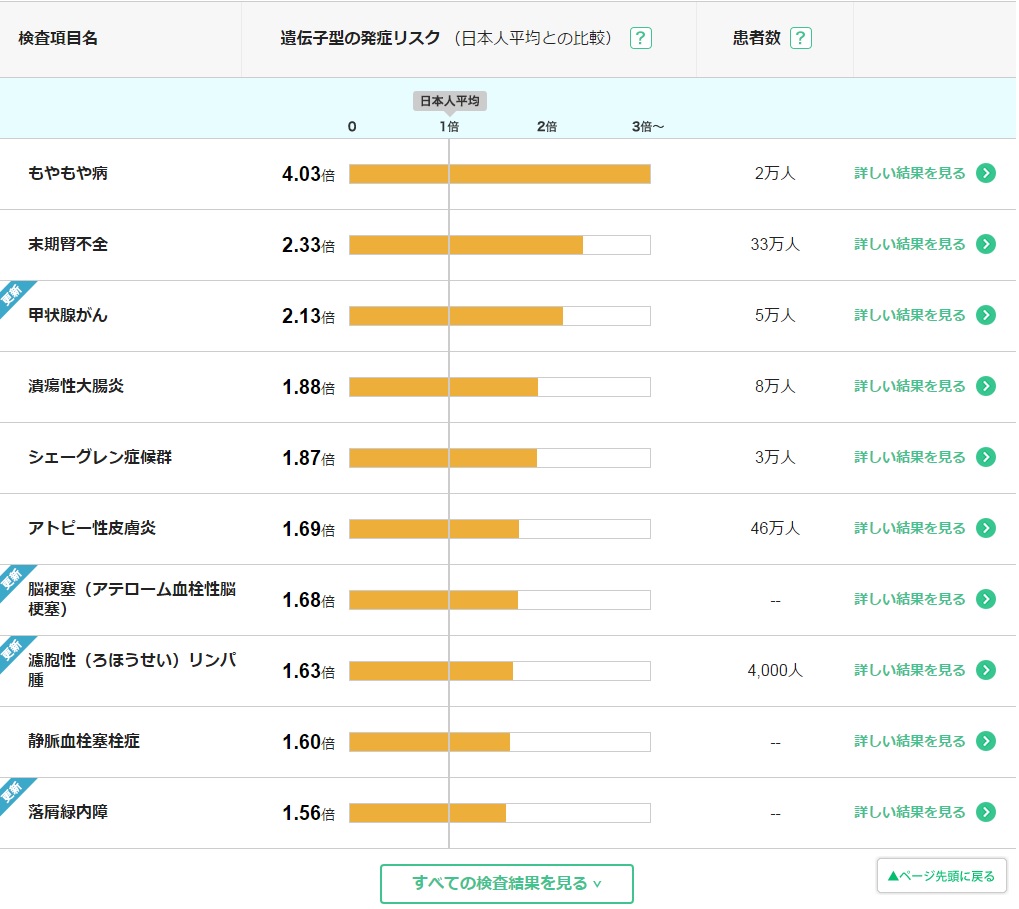Image resolution: width=1019 pixels, height=909 pixels.
Task: Click the help icon beside 患者数
Action: [x=802, y=38]
